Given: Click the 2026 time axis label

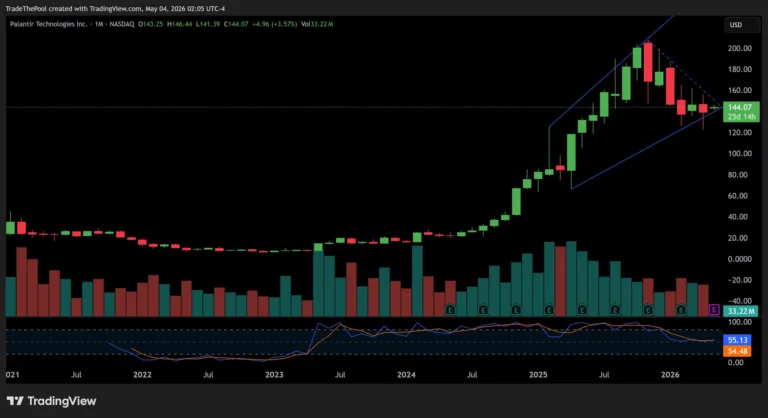Looking at the screenshot, I should [670, 375].
